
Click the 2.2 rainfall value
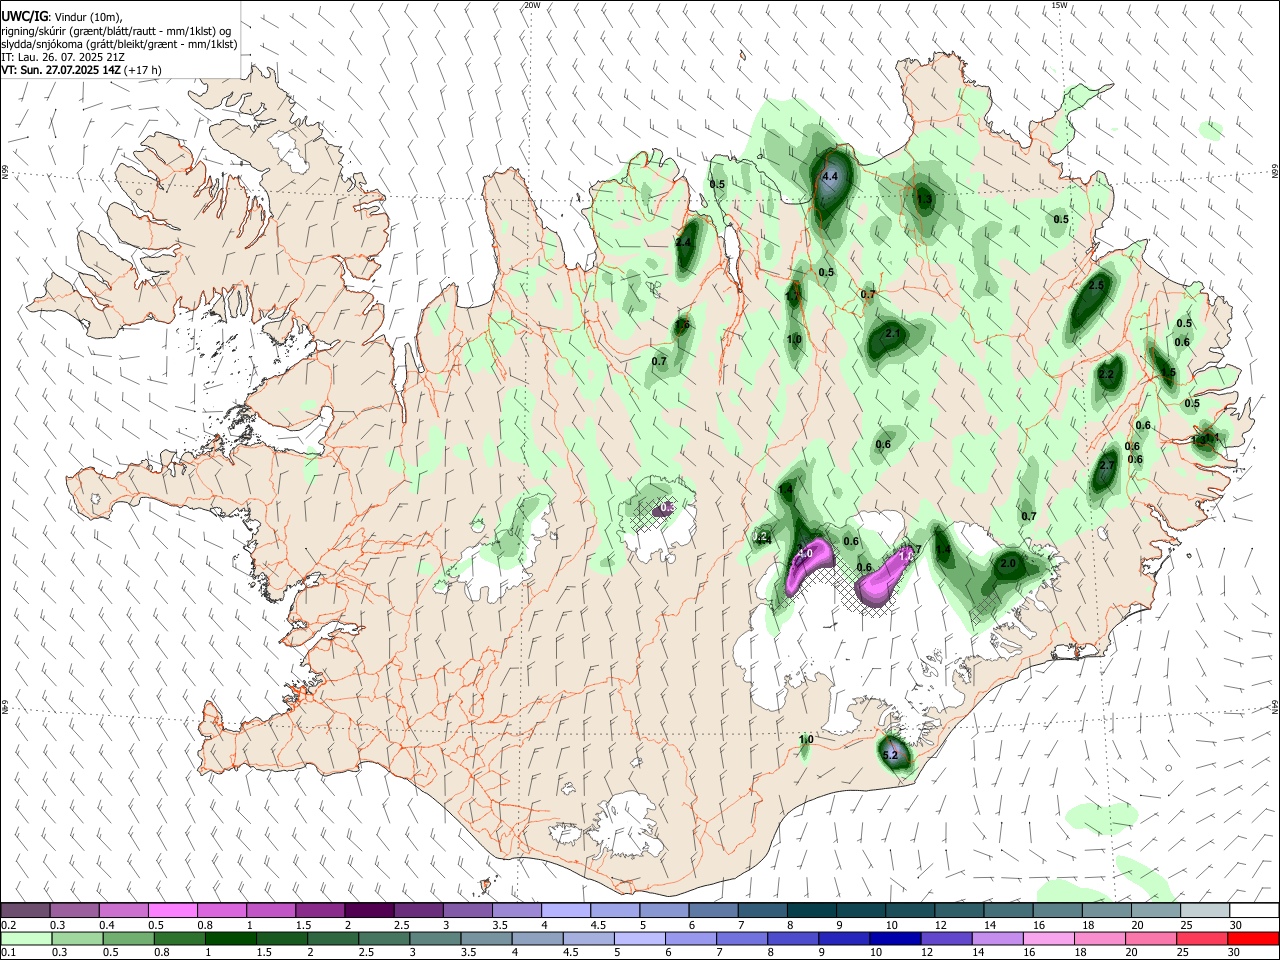point(1106,375)
